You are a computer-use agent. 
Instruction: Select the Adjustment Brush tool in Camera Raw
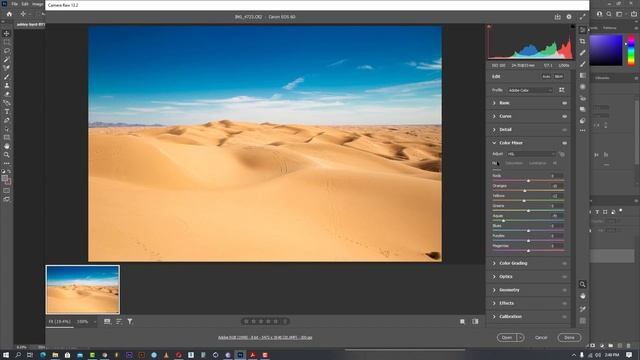(x=582, y=64)
